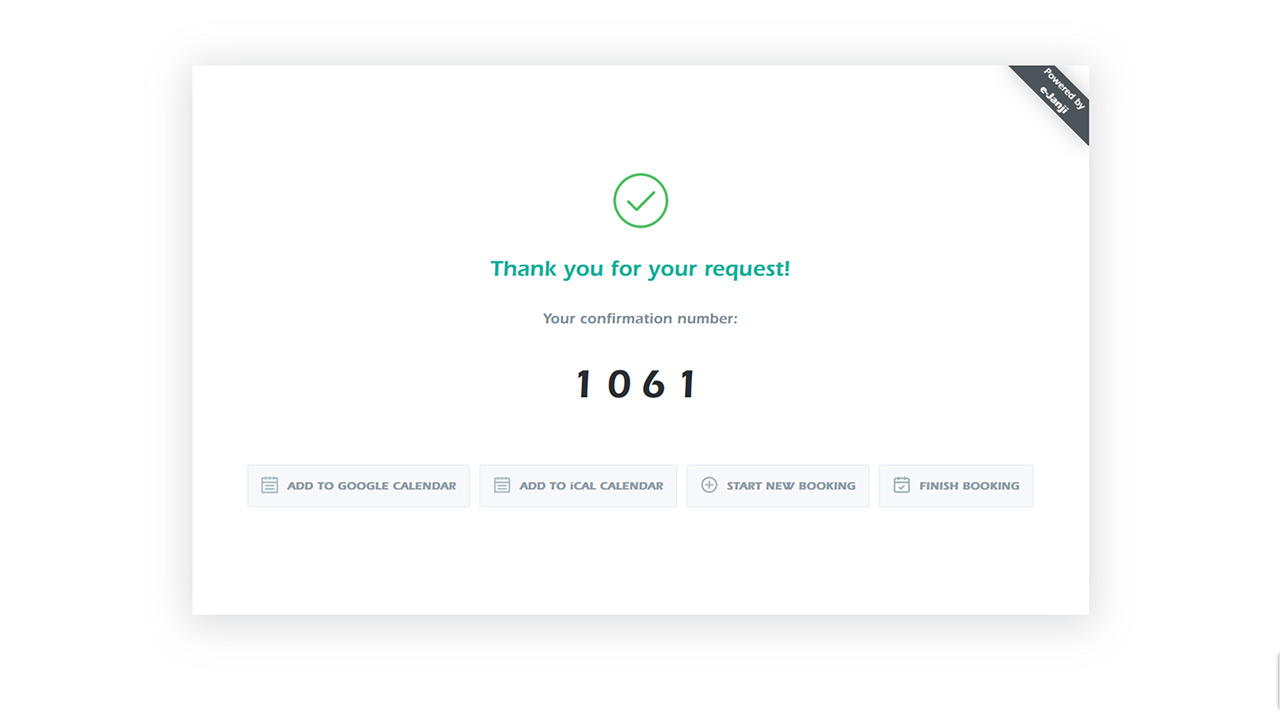Click the 'Powered by' text in corner ribbon

[x=1064, y=89]
